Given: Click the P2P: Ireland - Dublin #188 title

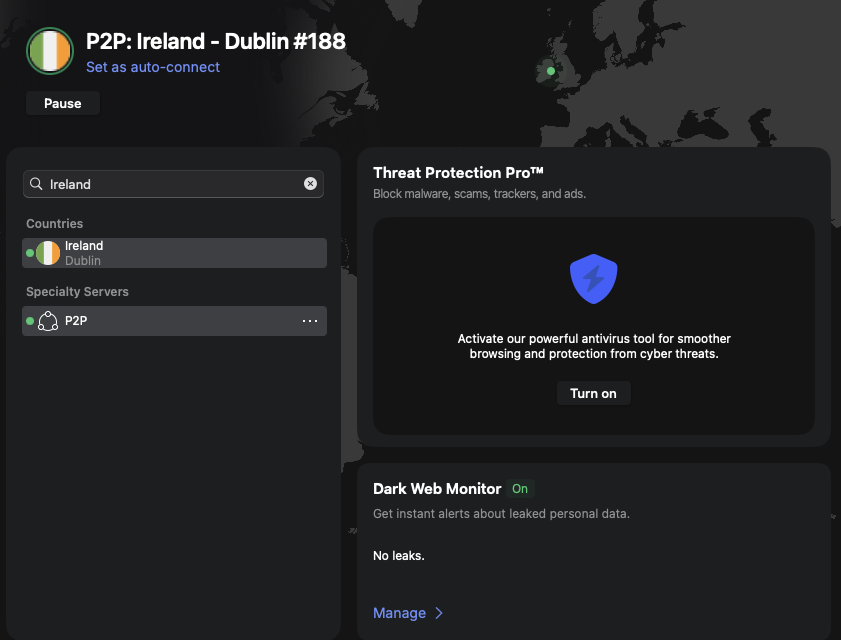Looking at the screenshot, I should coord(216,41).
